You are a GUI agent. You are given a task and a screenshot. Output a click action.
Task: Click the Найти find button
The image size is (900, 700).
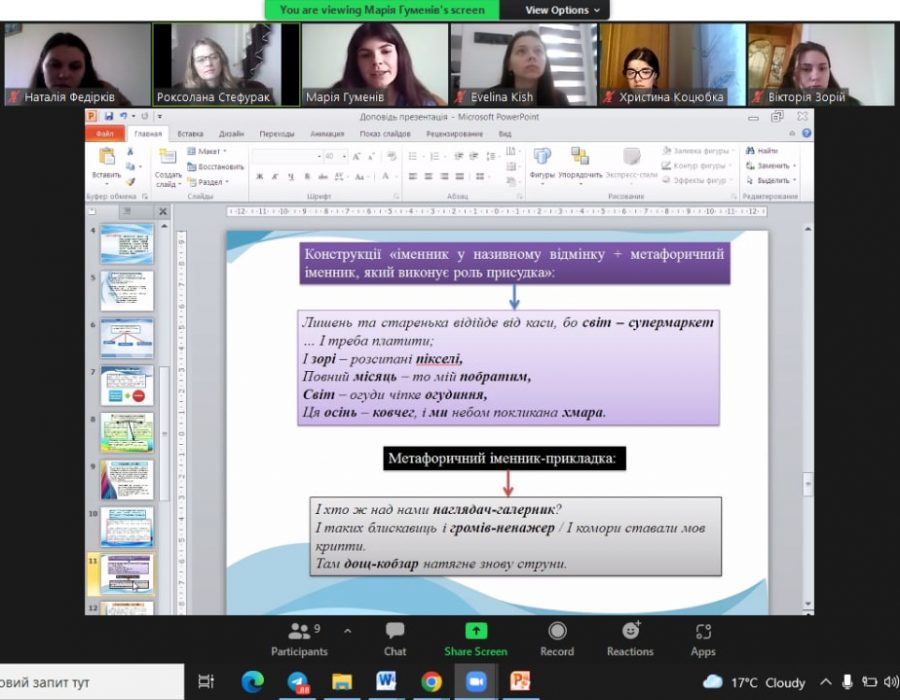click(x=768, y=151)
